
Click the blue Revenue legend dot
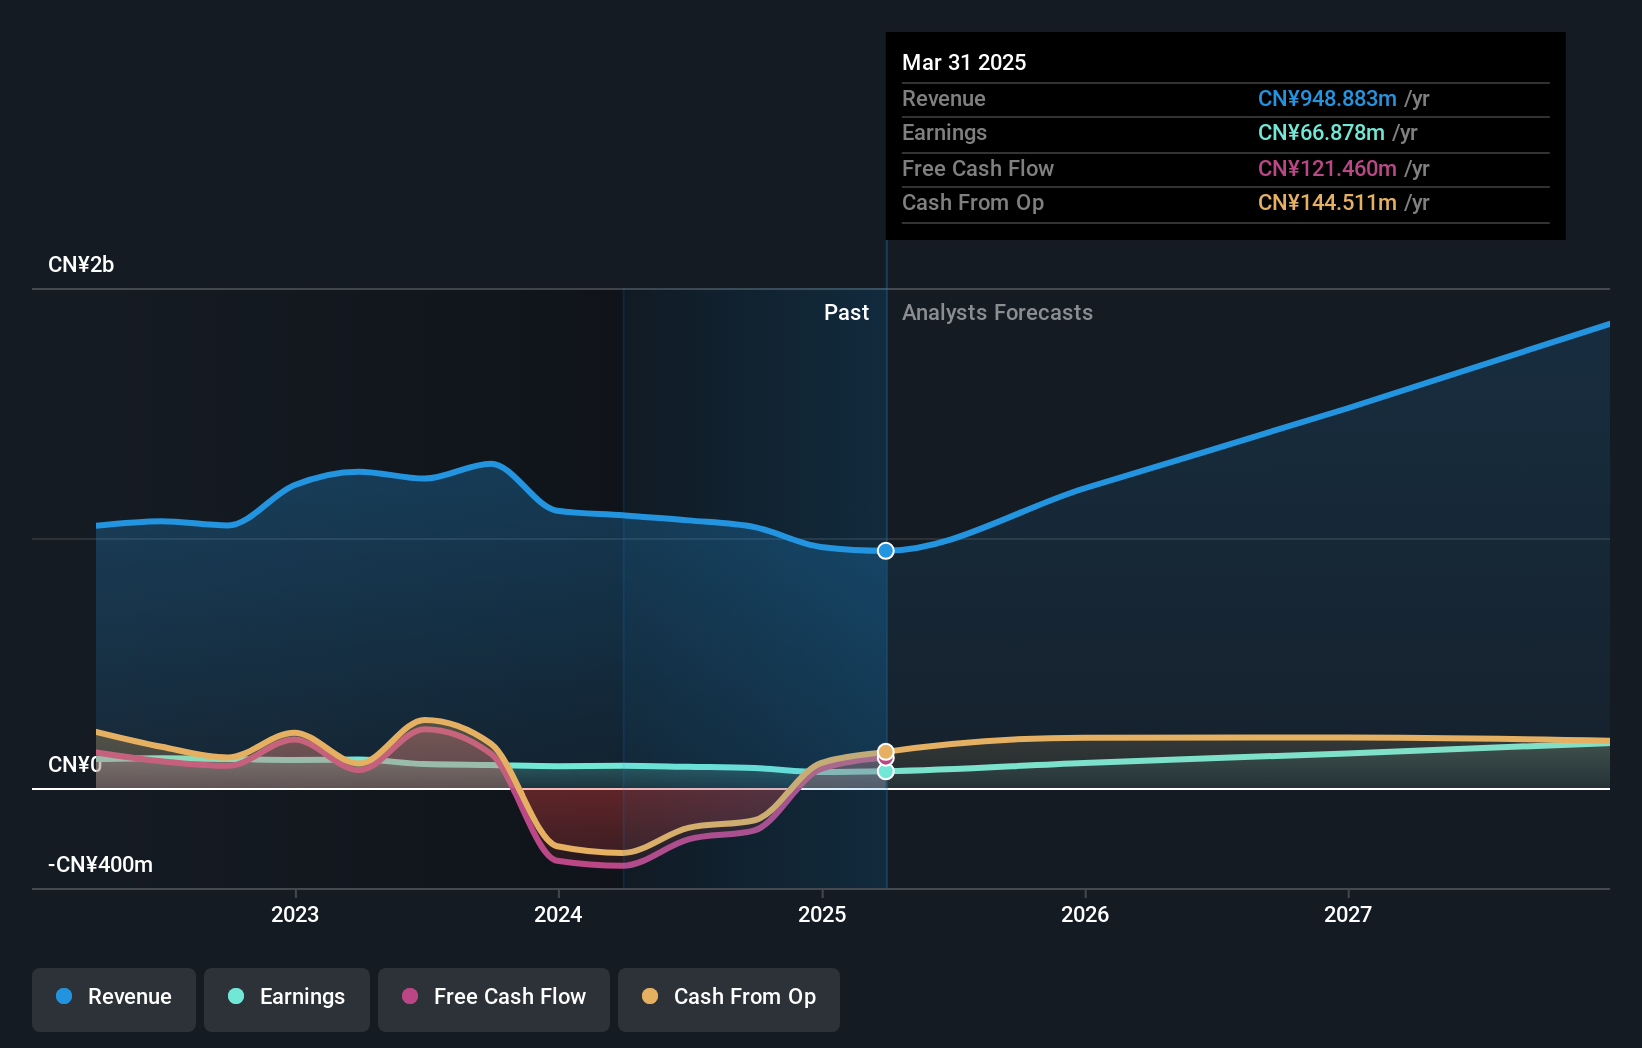click(x=64, y=996)
